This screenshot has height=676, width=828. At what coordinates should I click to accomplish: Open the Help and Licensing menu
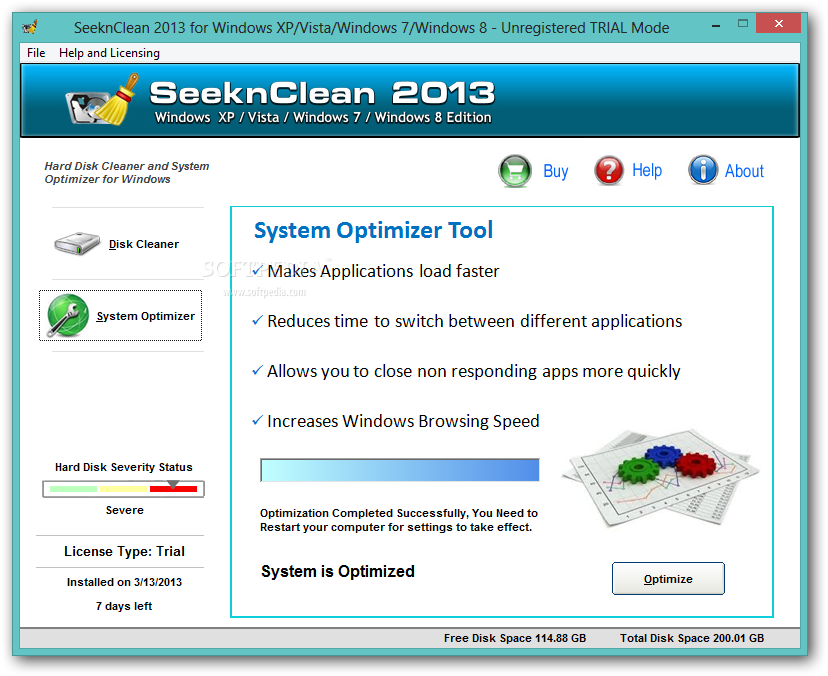tap(109, 53)
